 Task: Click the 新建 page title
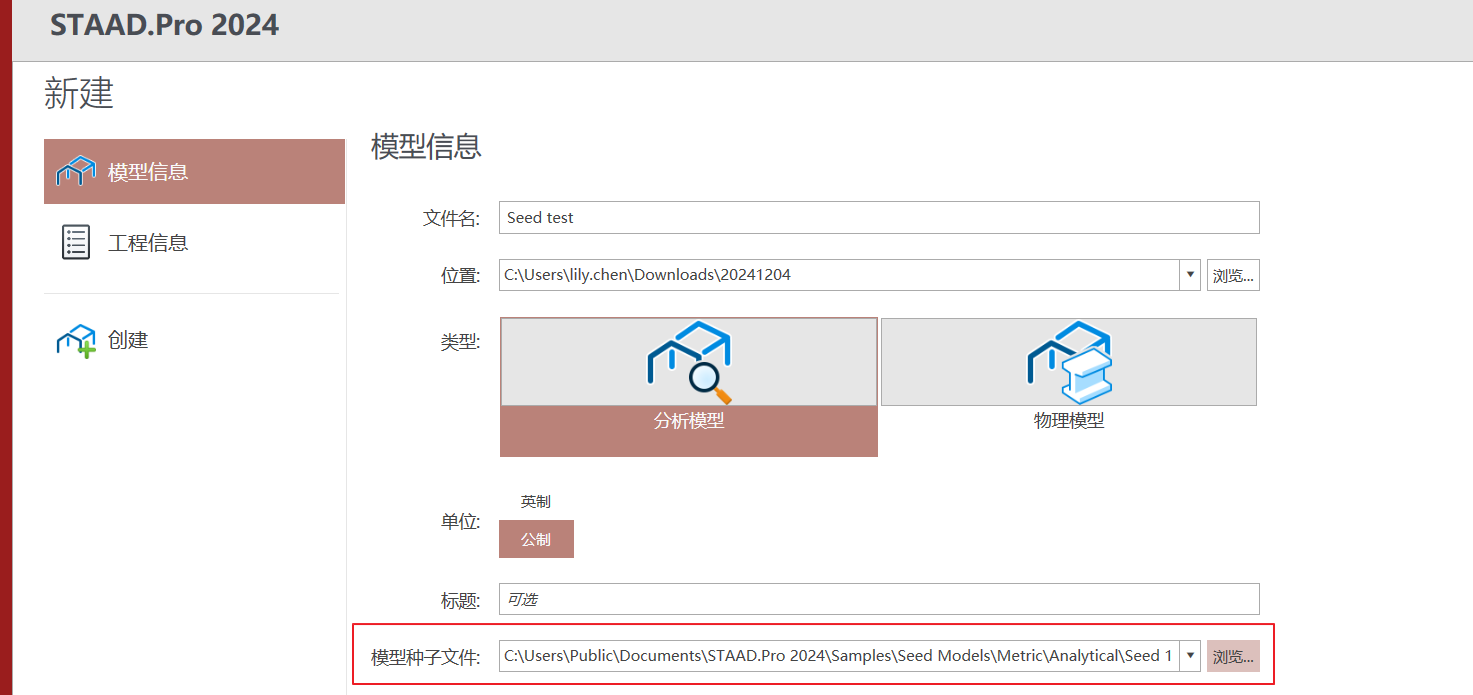tap(79, 93)
